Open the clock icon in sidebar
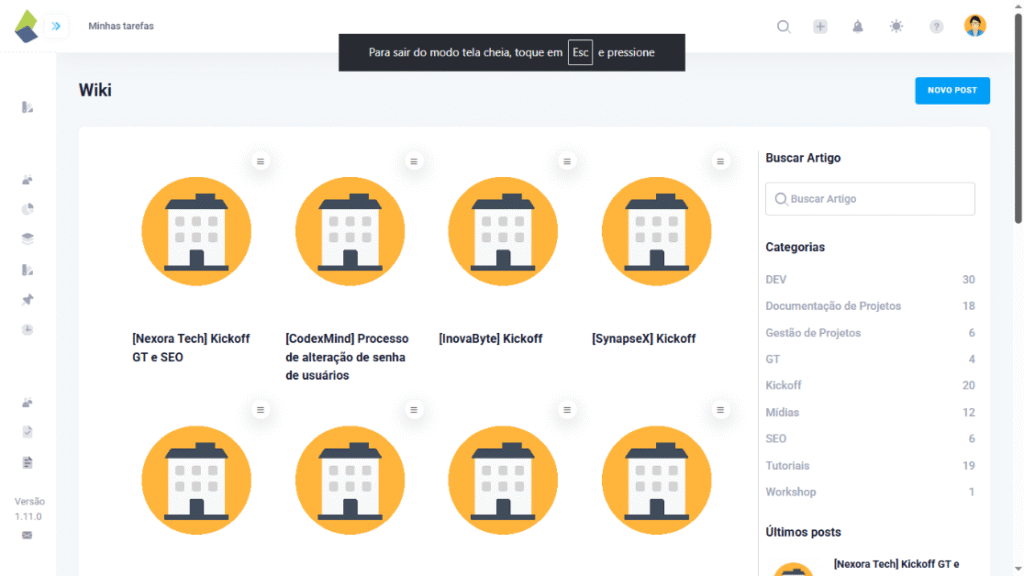This screenshot has height=576, width=1024. tap(27, 330)
